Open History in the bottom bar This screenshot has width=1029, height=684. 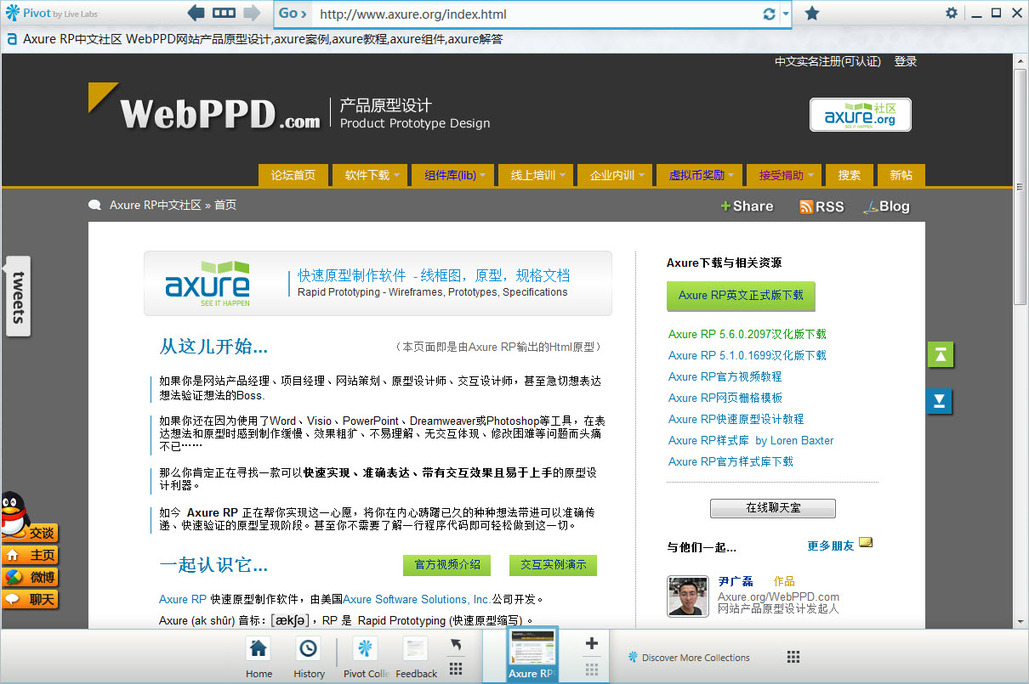(x=308, y=657)
